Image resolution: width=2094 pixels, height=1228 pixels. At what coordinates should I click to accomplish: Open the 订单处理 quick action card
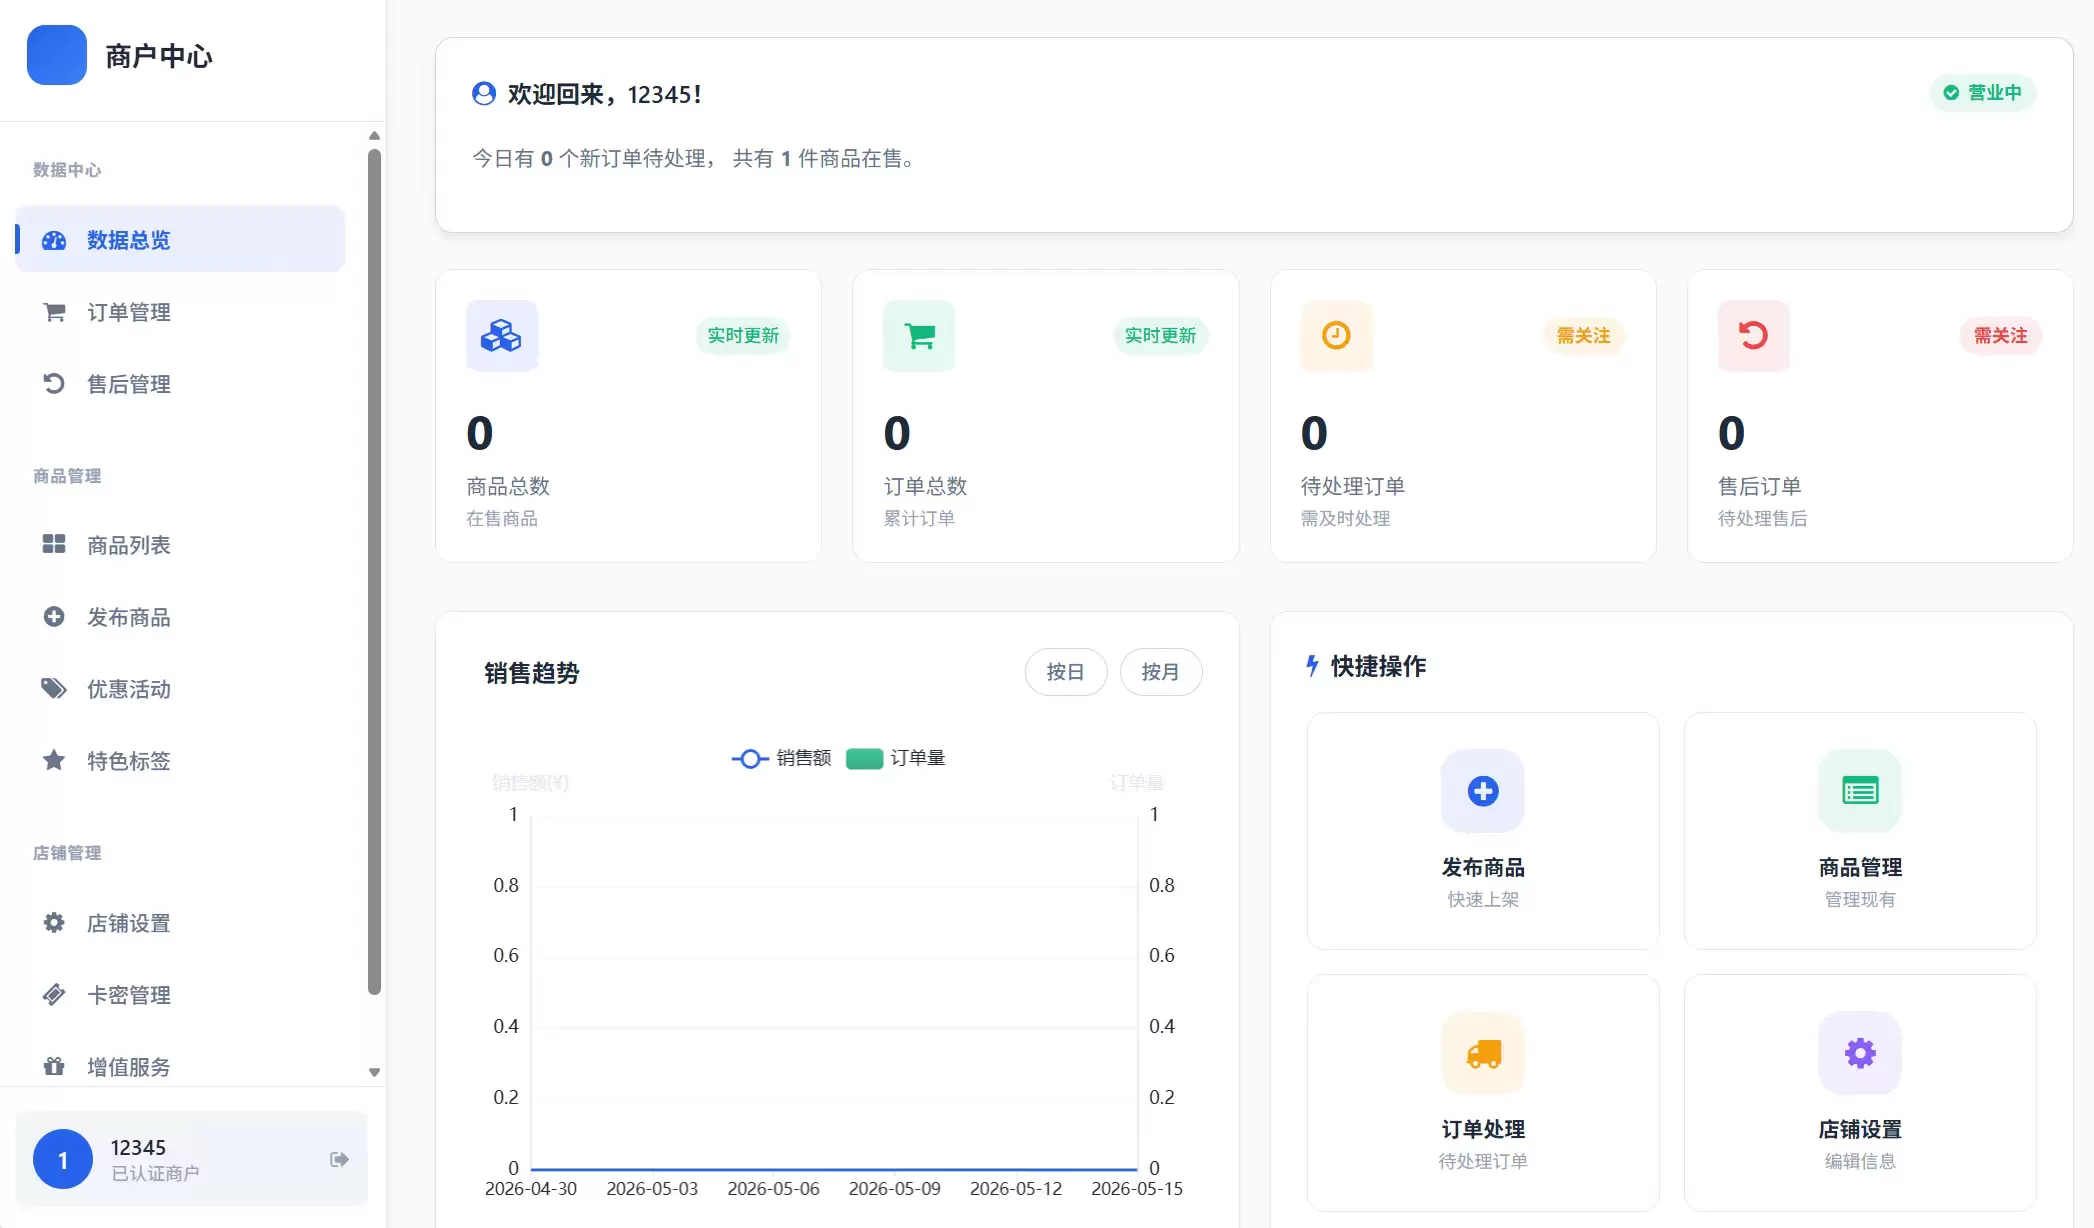click(x=1483, y=1093)
